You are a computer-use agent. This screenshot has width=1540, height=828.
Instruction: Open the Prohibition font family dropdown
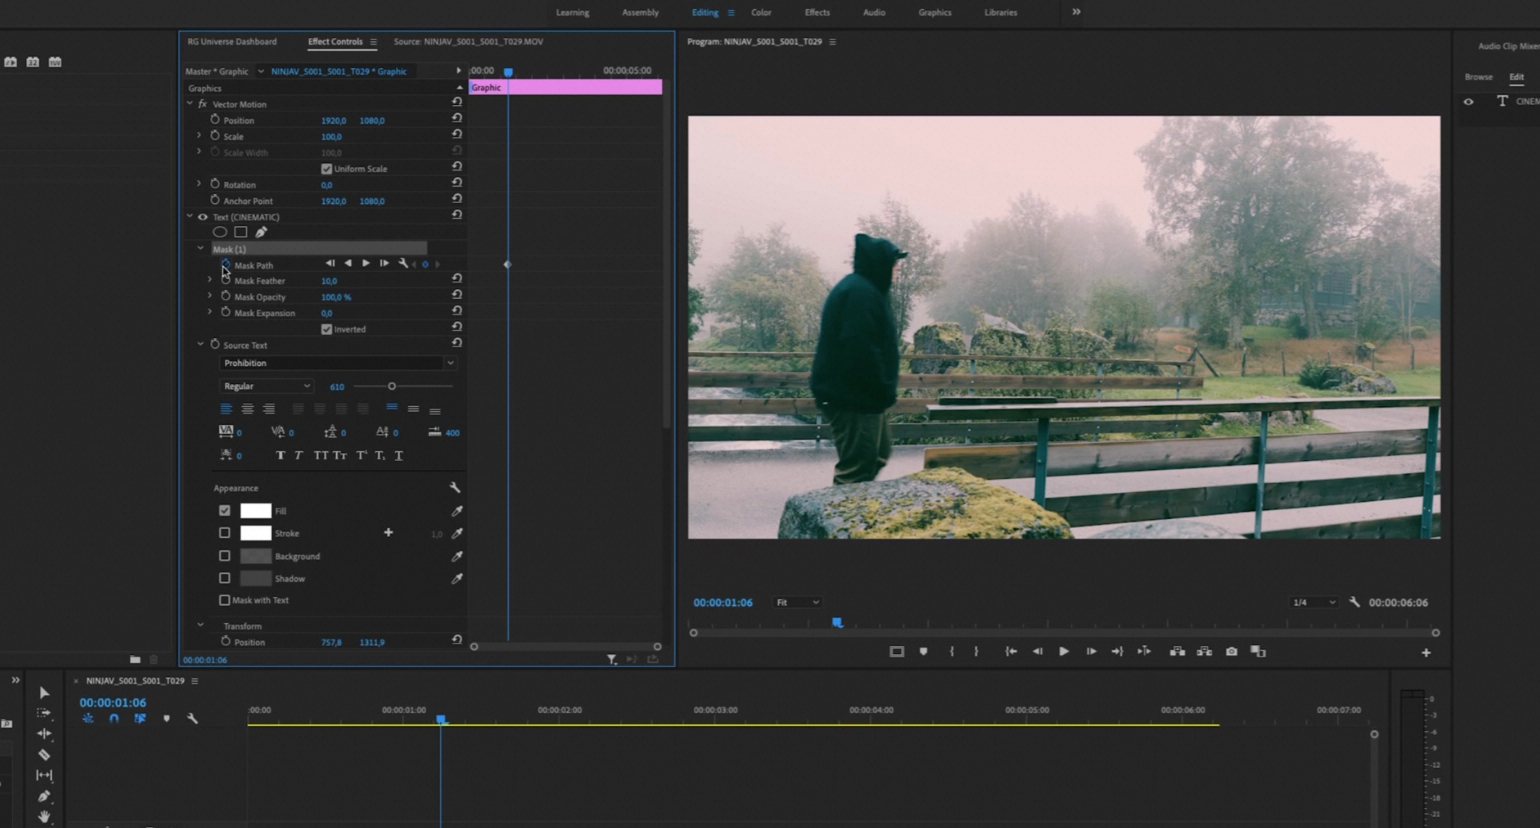(338, 363)
